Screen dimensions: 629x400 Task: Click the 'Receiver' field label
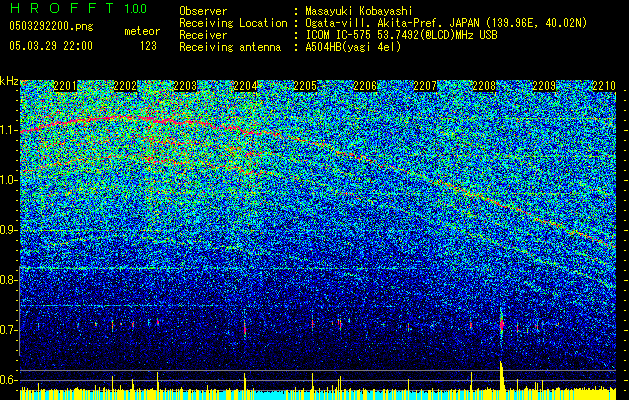click(x=203, y=35)
